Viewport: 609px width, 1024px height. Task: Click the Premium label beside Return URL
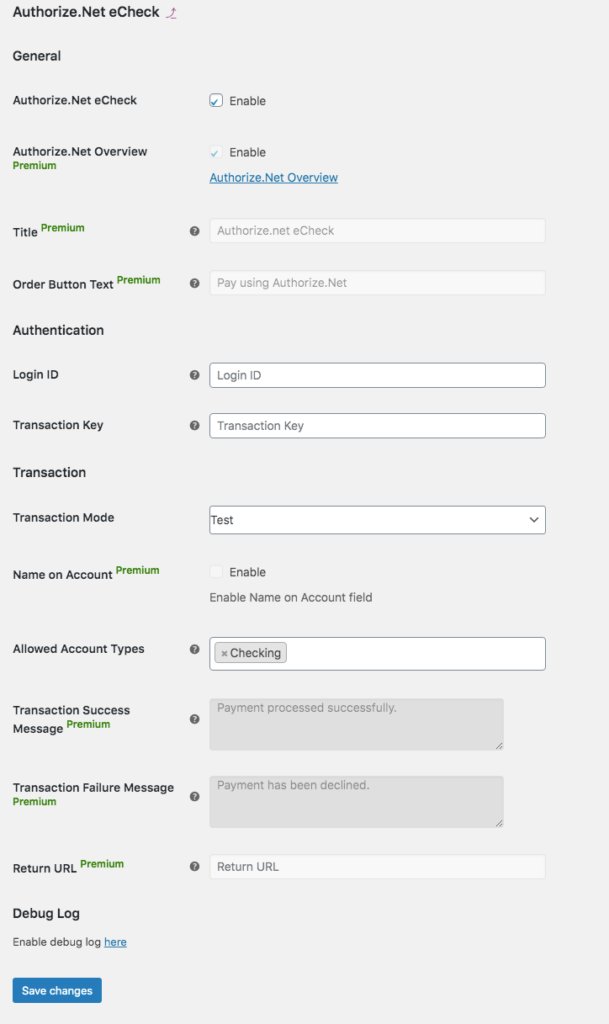click(x=102, y=864)
